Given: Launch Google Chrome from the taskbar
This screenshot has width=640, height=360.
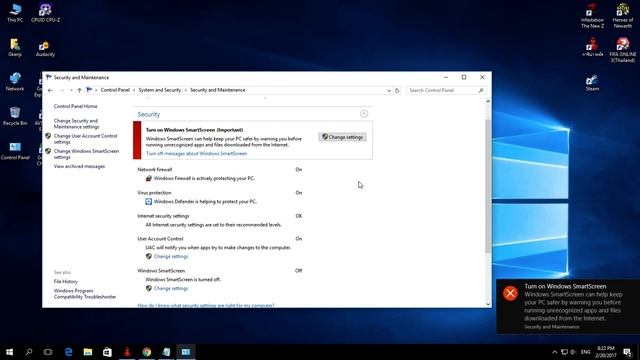Looking at the screenshot, I should (x=147, y=352).
